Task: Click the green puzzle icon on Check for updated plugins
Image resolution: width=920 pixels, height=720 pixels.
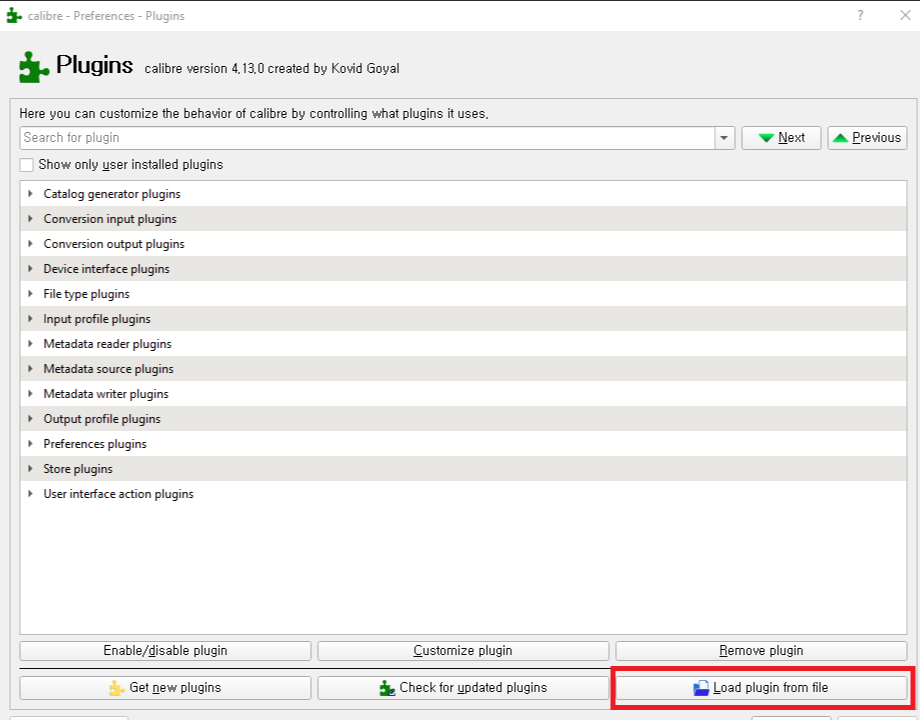Action: tap(387, 688)
